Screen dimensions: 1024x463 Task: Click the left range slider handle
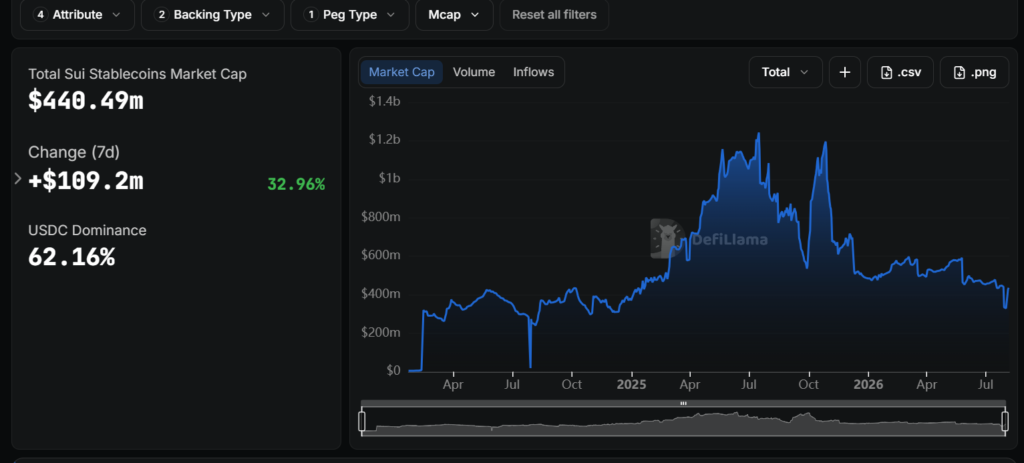[x=362, y=421]
